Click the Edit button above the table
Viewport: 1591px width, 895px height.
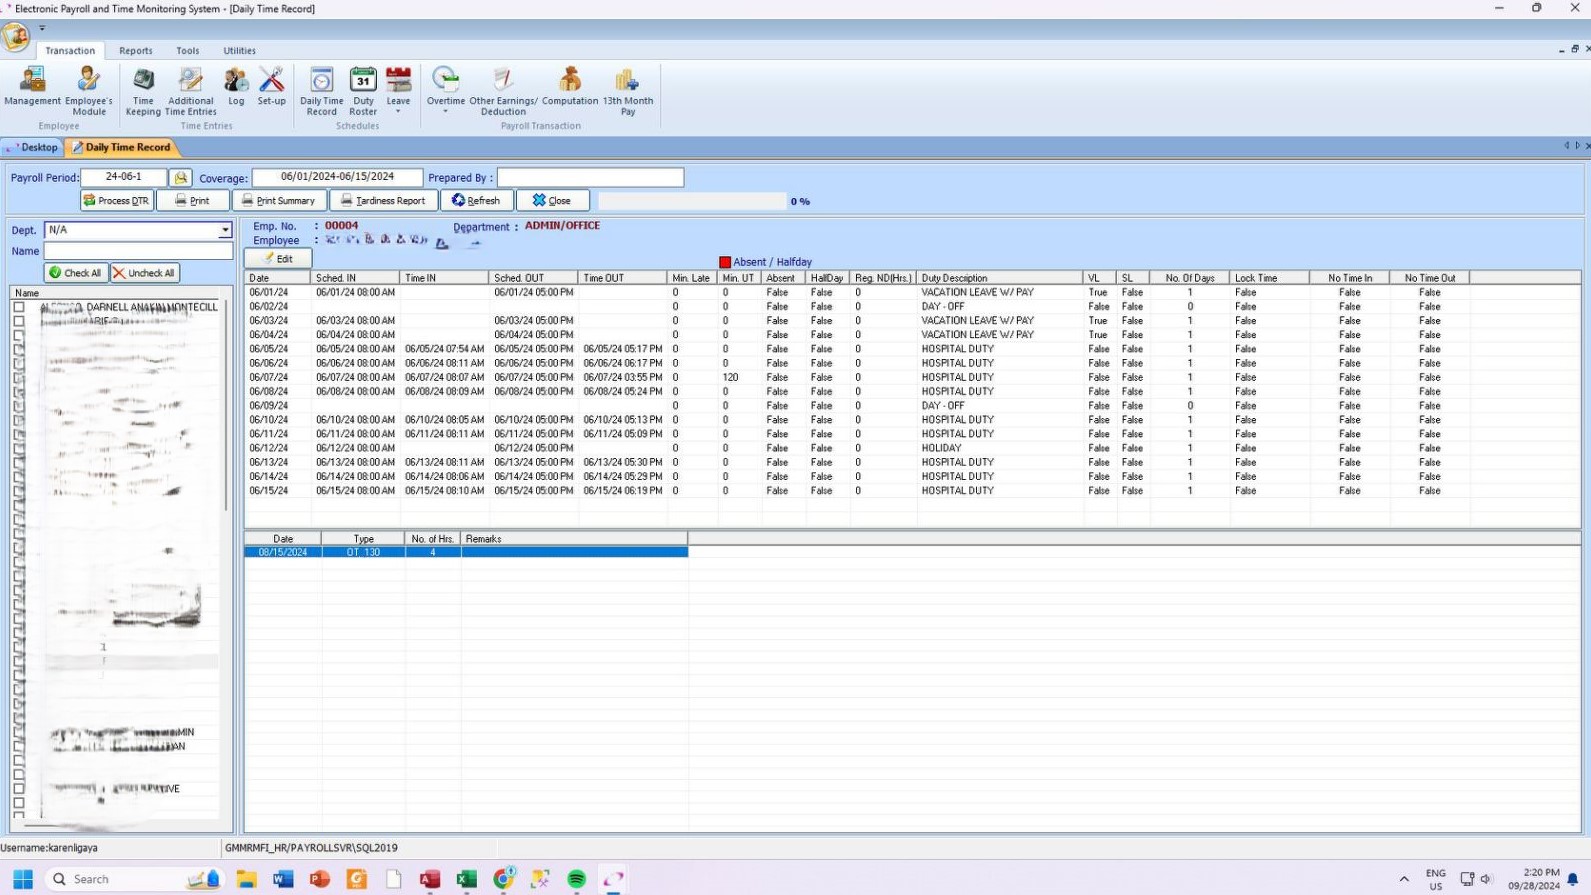(278, 258)
